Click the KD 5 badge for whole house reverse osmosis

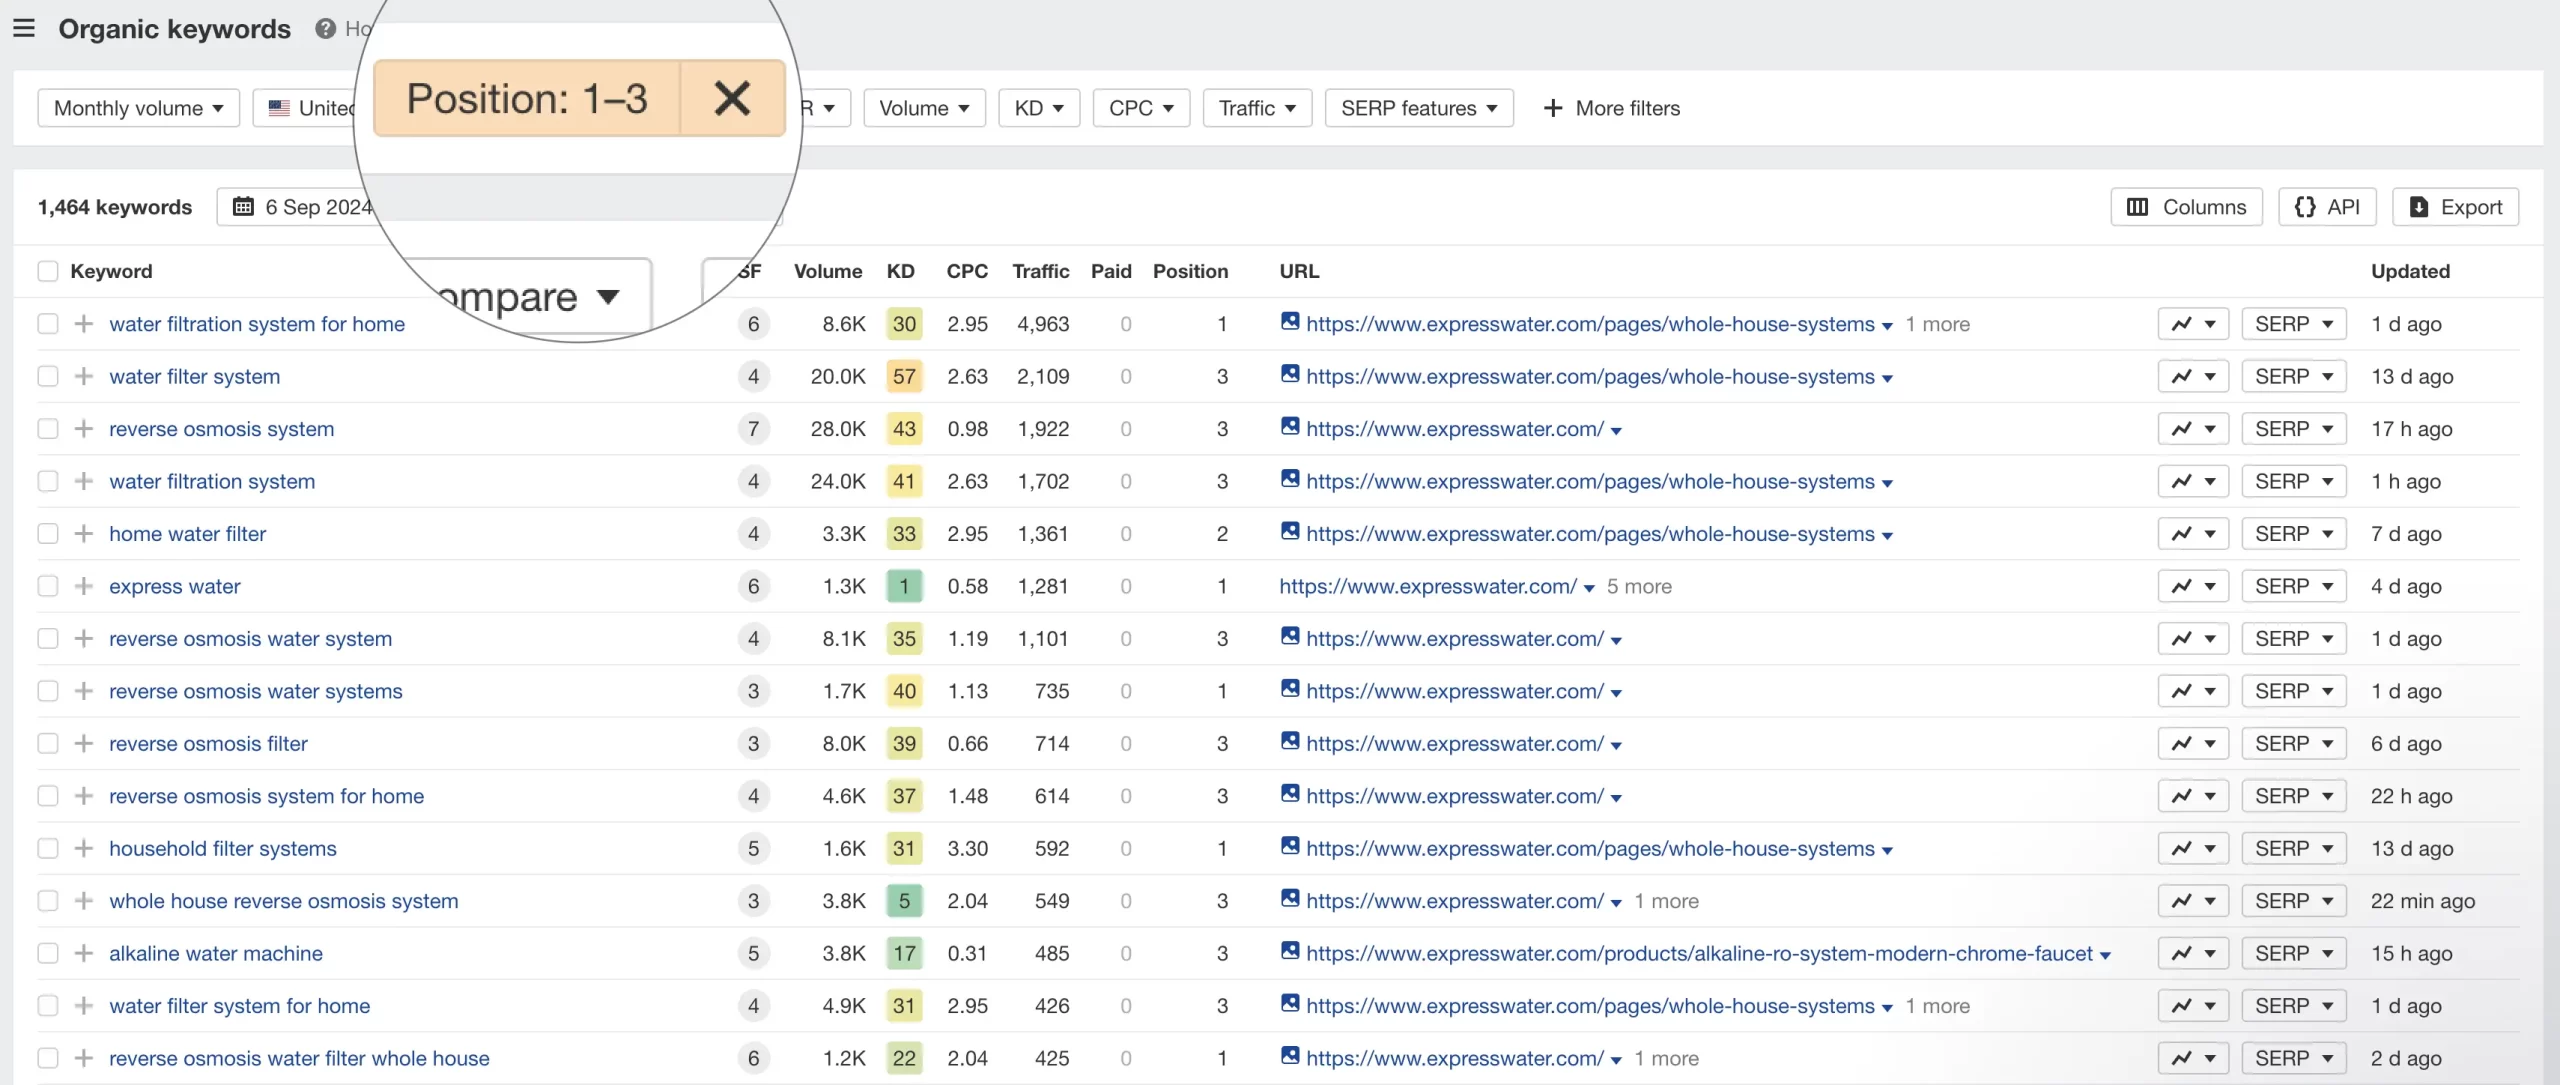click(904, 901)
